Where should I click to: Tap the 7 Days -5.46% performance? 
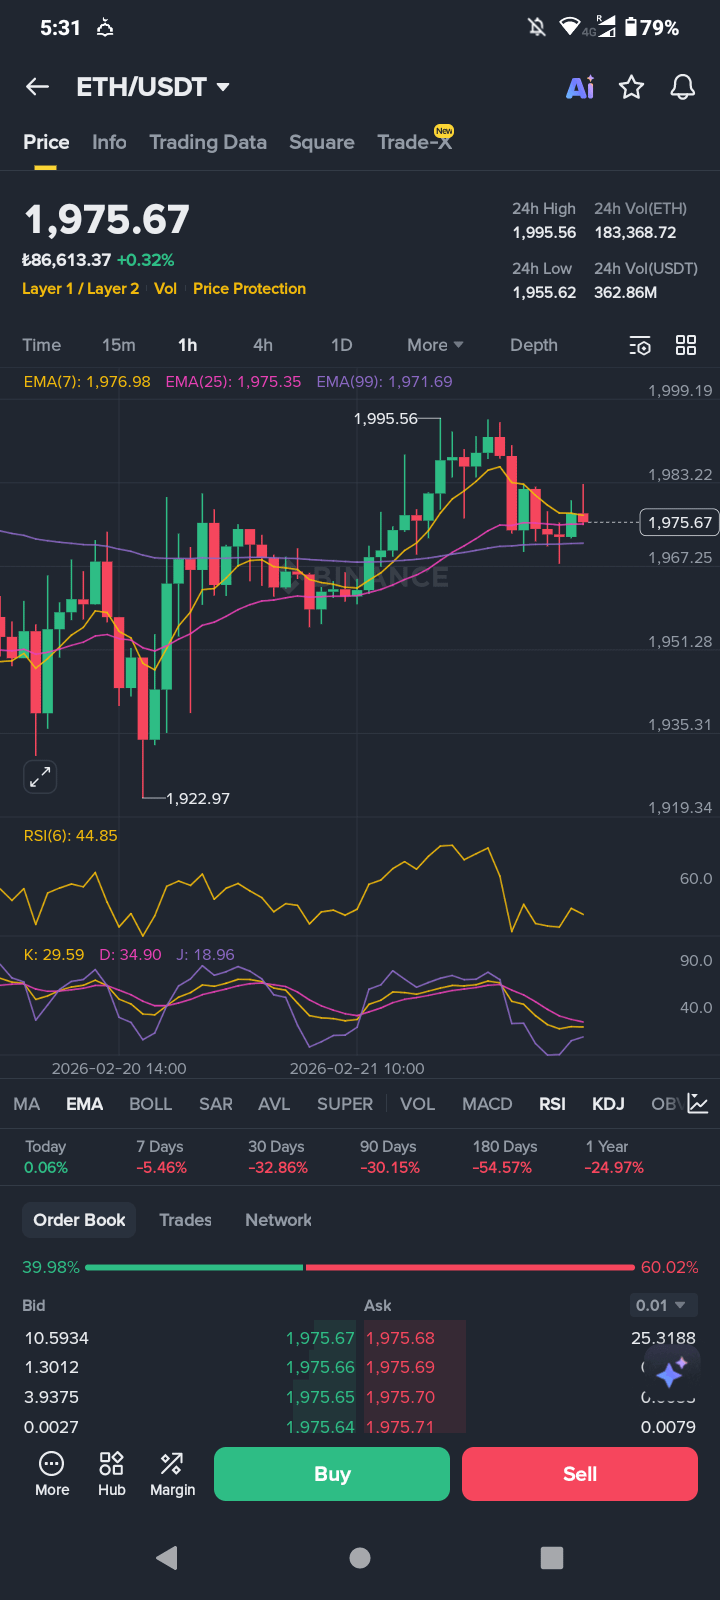click(162, 1157)
